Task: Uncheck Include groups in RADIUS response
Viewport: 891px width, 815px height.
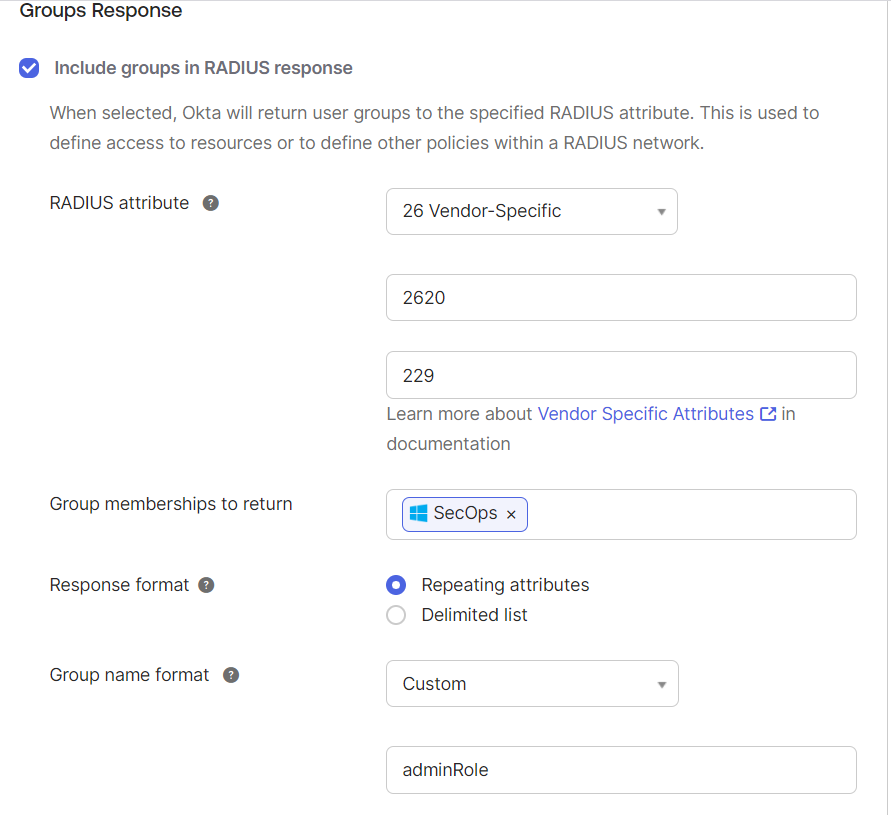Action: click(29, 68)
